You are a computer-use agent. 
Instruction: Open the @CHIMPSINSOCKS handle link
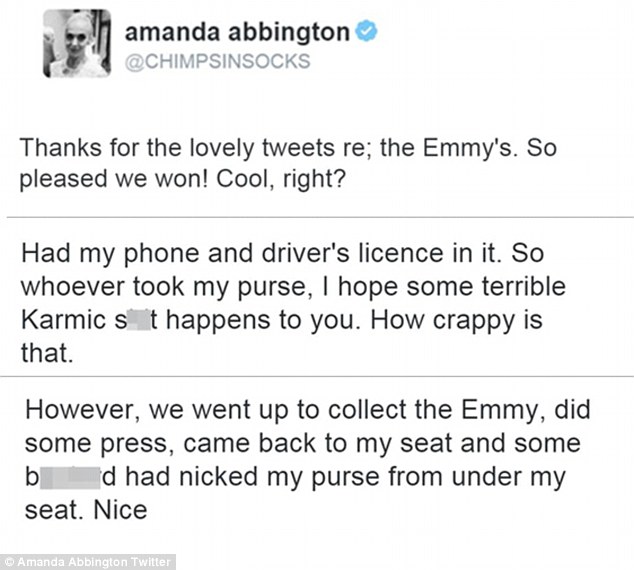coord(217,61)
